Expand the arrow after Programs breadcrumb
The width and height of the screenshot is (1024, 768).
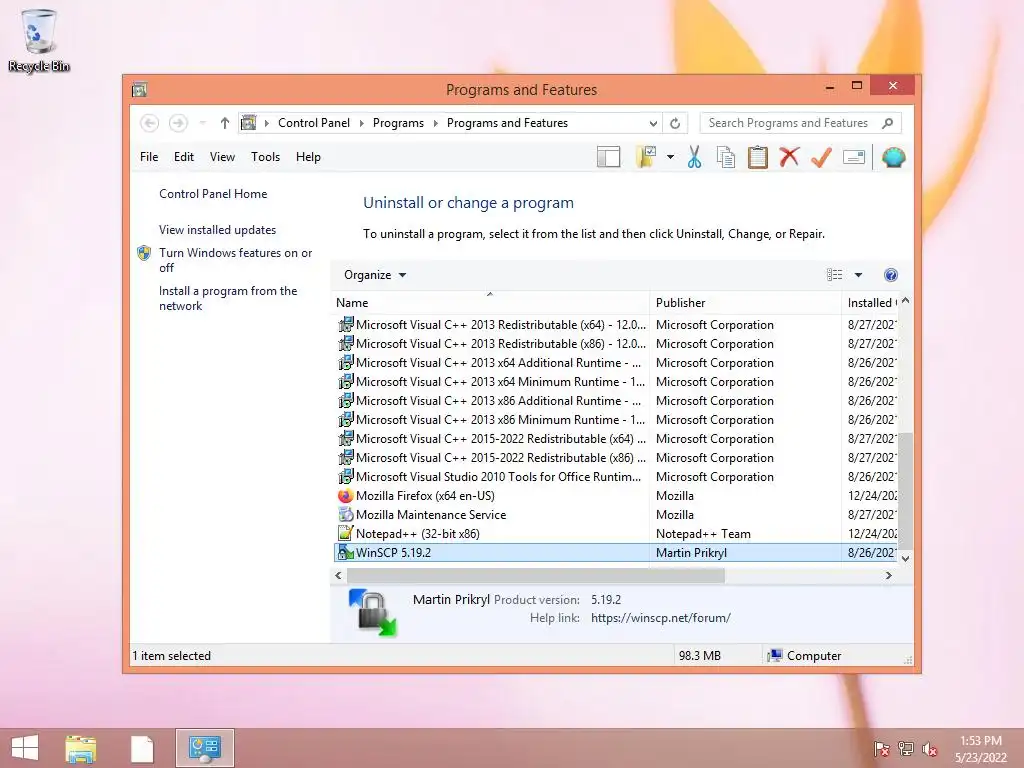(436, 123)
